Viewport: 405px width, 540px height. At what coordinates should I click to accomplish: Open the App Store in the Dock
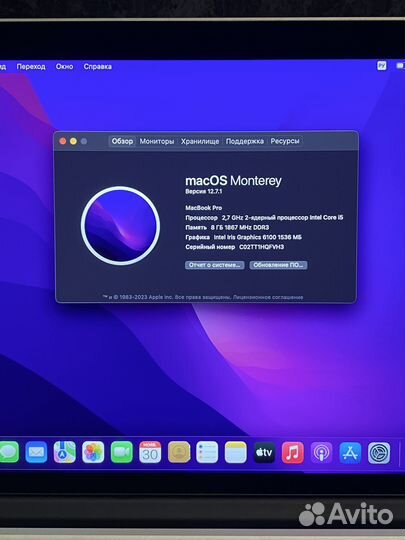click(350, 453)
